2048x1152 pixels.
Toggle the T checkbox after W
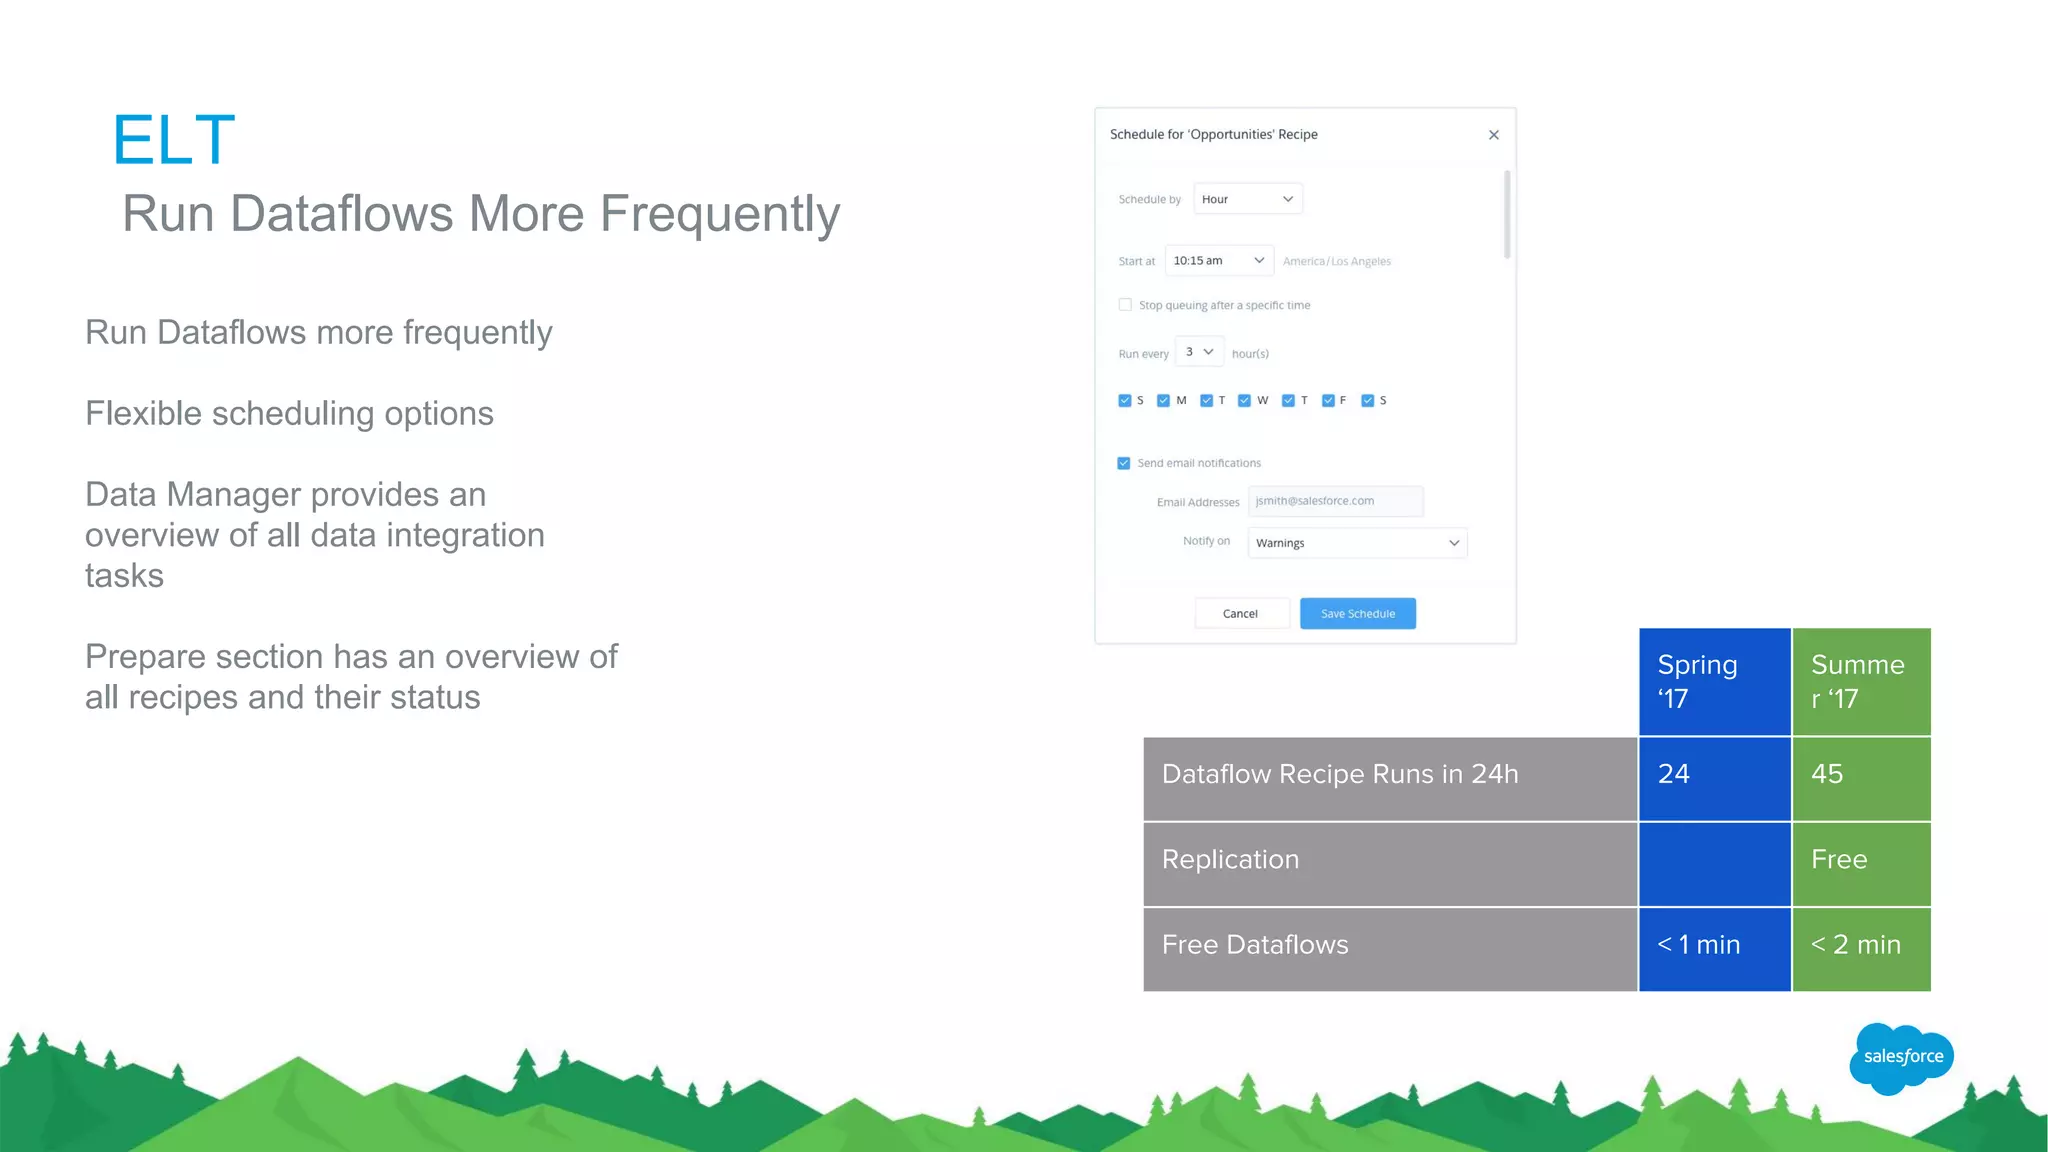click(x=1288, y=400)
